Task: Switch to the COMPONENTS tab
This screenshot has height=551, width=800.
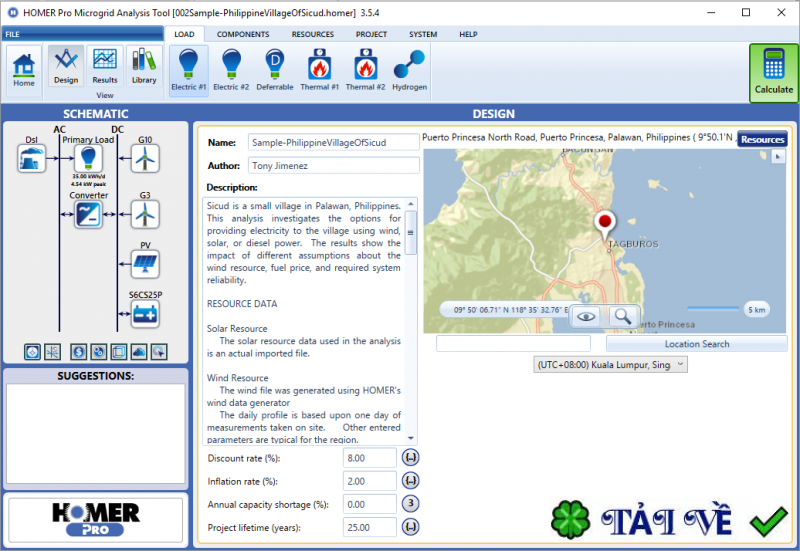Action: point(243,34)
